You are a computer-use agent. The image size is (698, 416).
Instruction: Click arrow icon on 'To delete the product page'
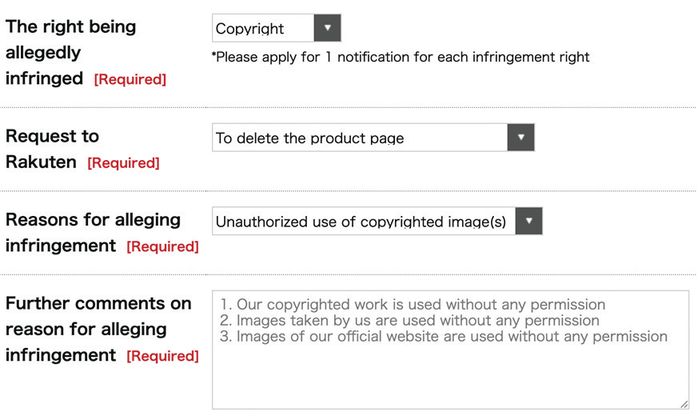pos(520,137)
